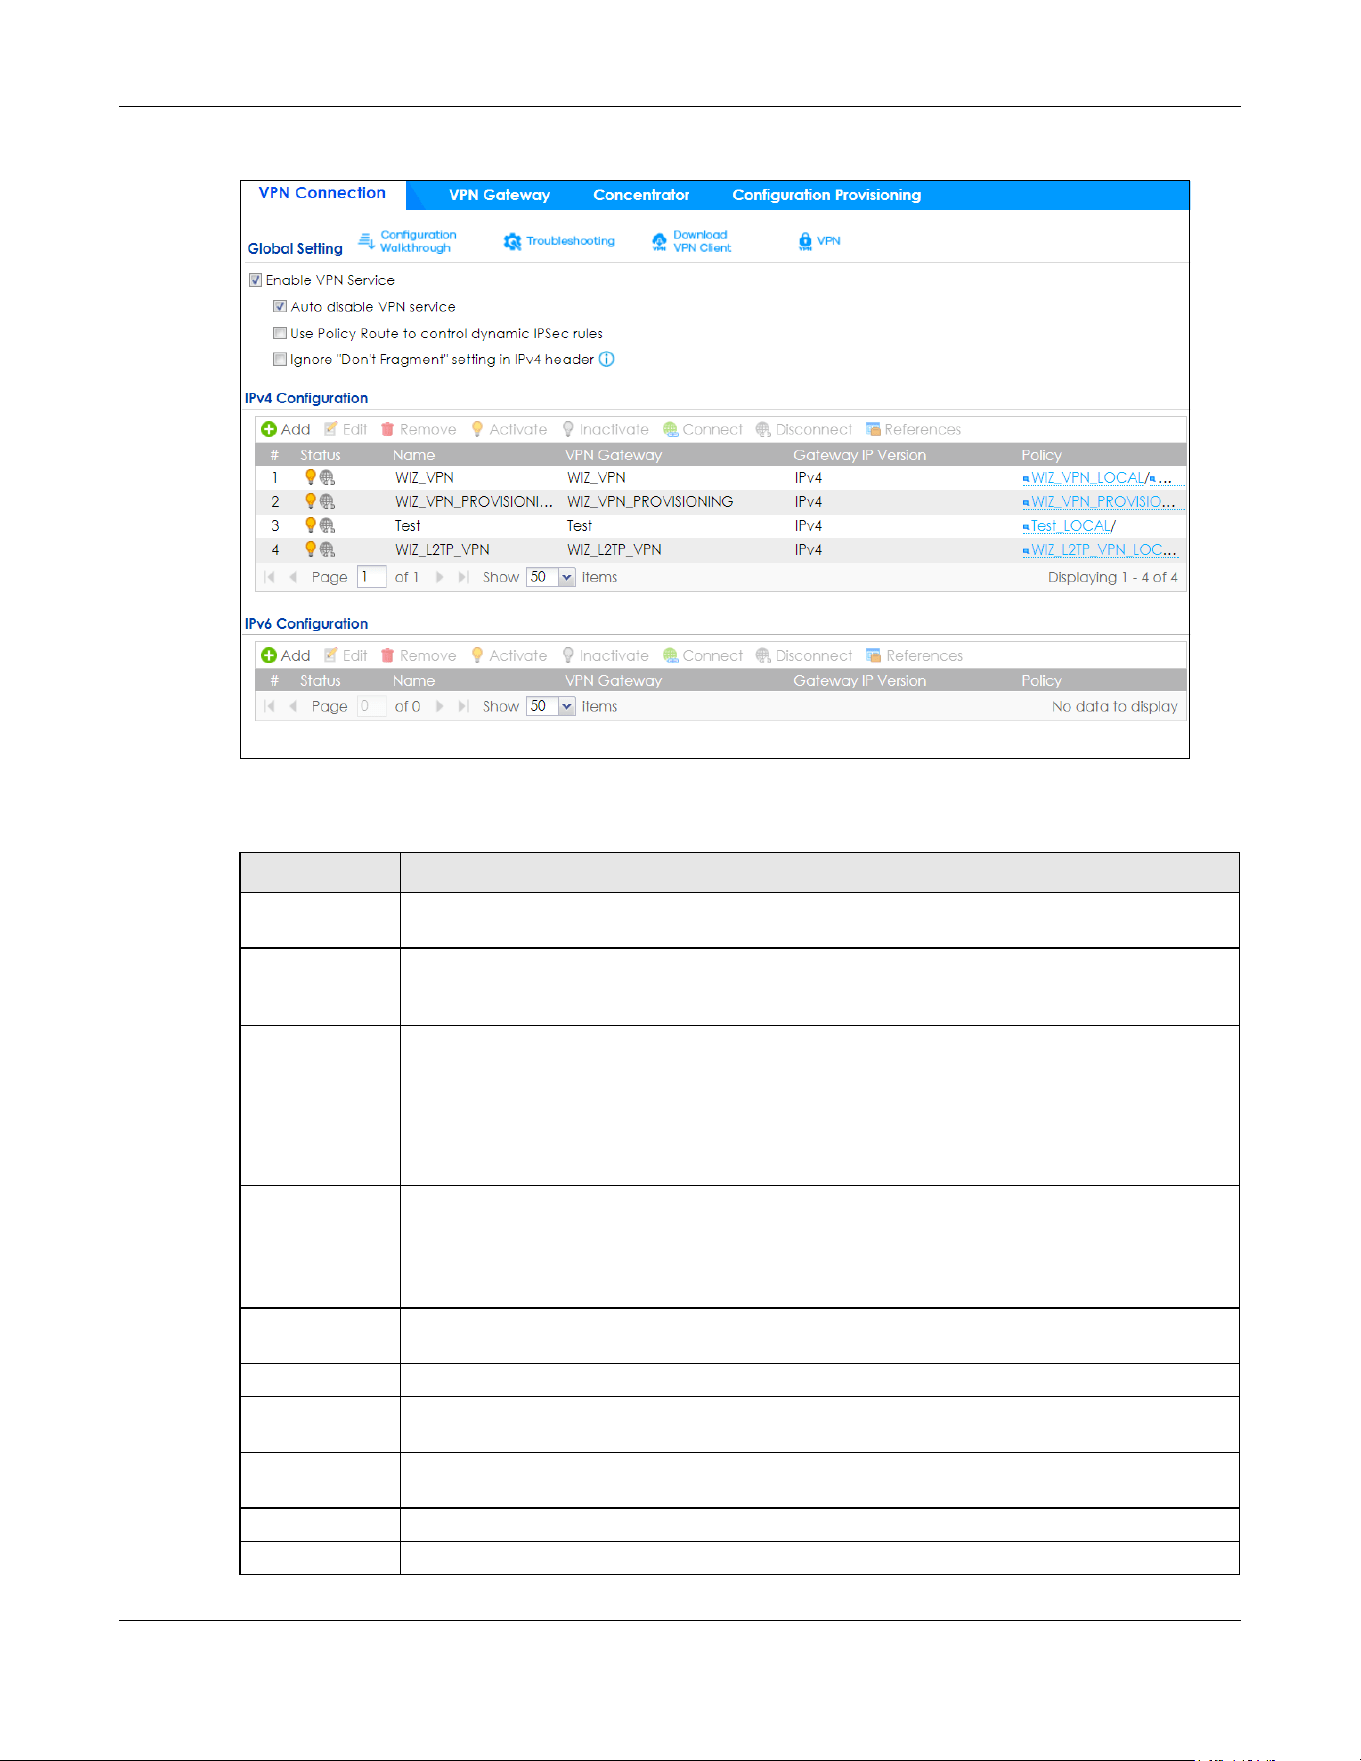This screenshot has width=1361, height=1761.
Task: Open the Configuration Walkthrough icon
Action: click(366, 241)
